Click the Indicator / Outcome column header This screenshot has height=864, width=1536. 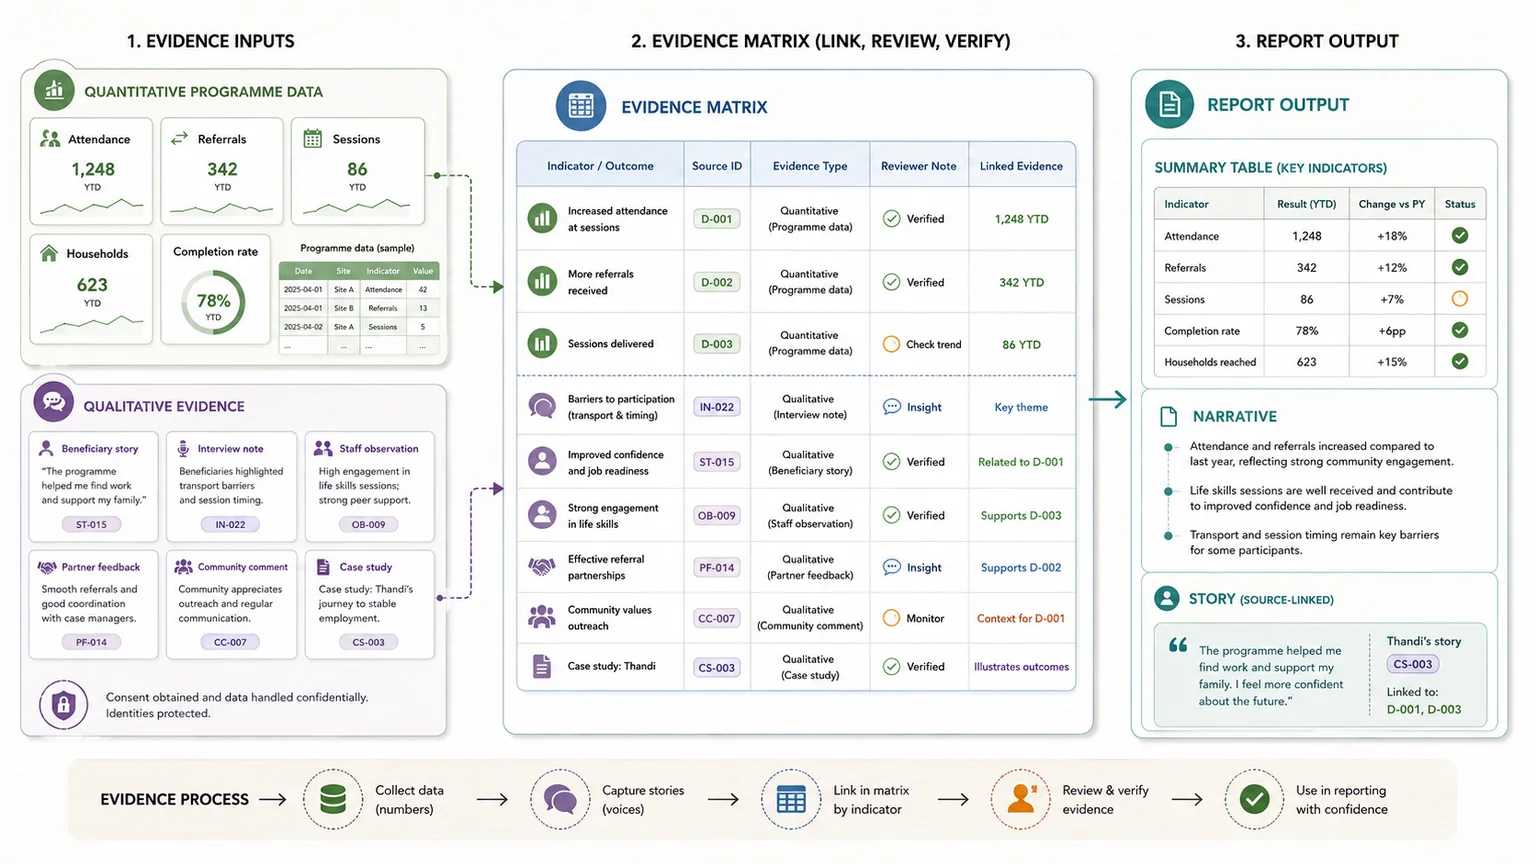click(600, 166)
